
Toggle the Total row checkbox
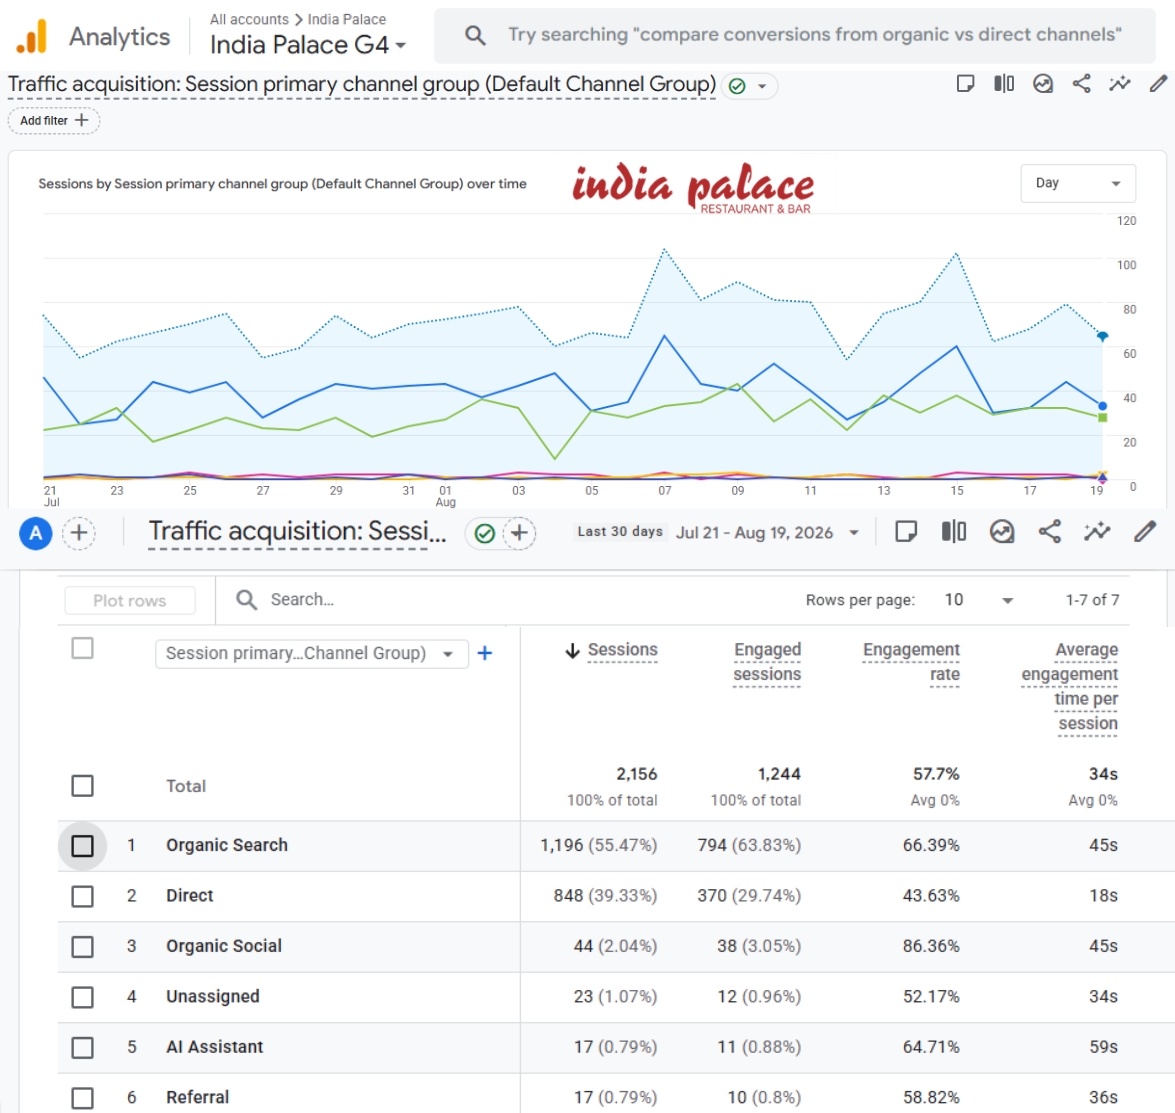(82, 786)
